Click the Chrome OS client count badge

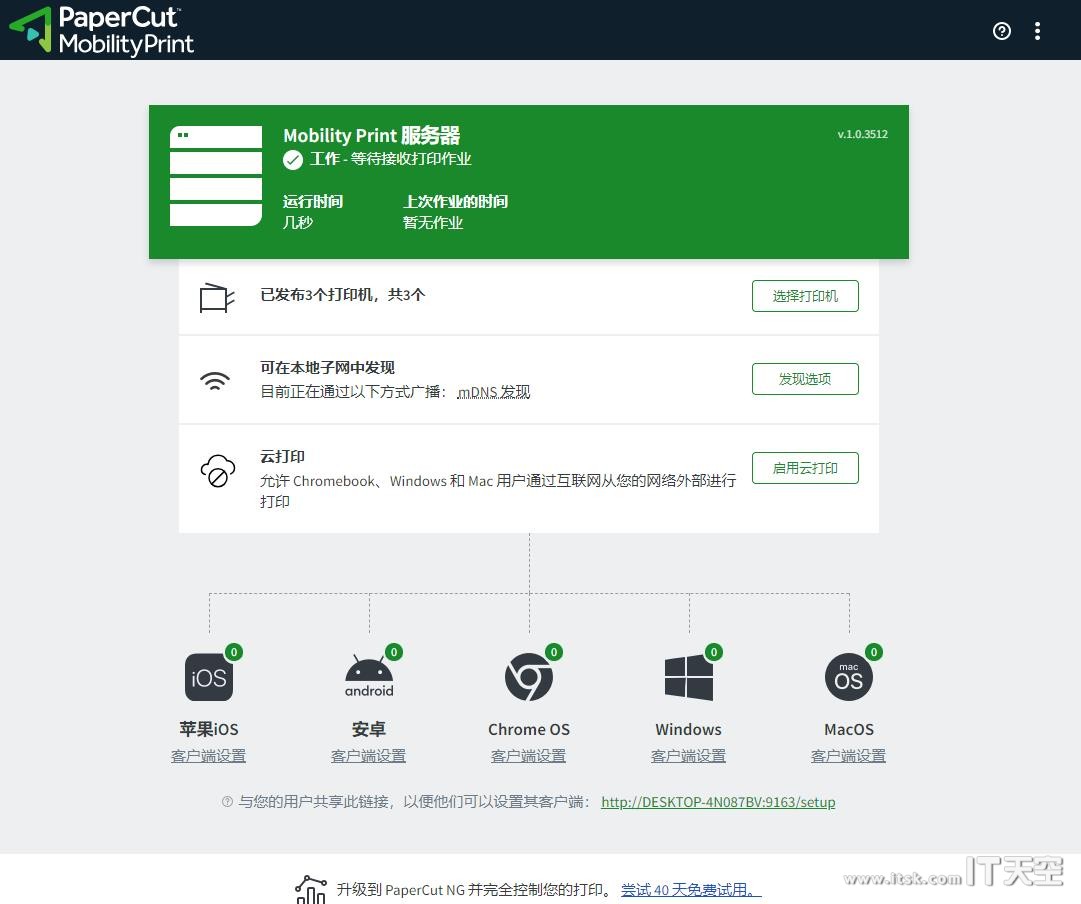point(554,652)
